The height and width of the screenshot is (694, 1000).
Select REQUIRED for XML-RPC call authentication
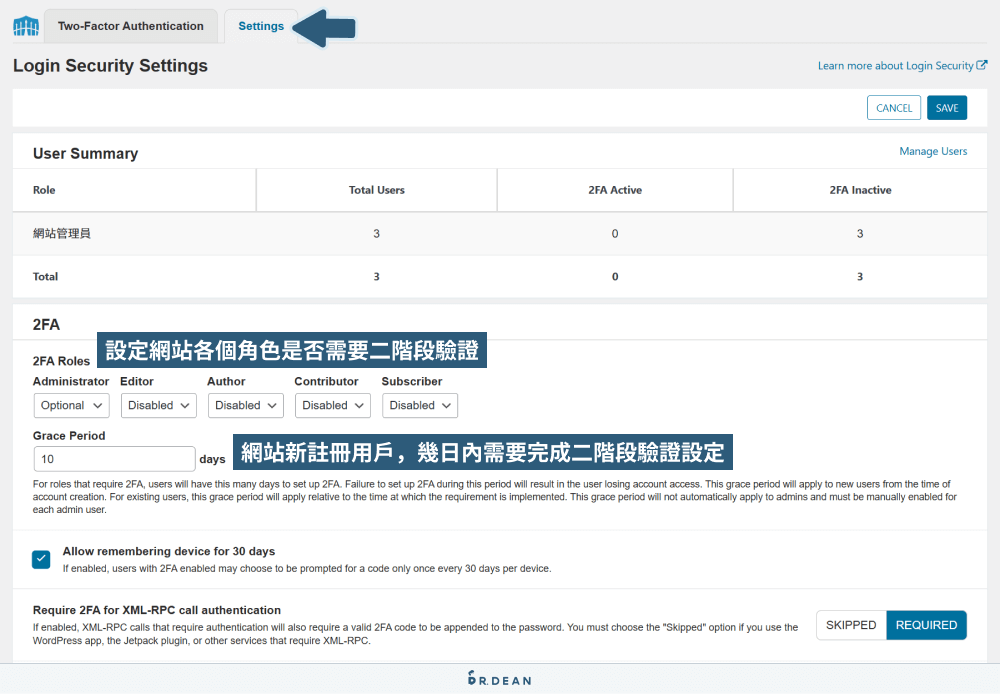click(x=926, y=624)
